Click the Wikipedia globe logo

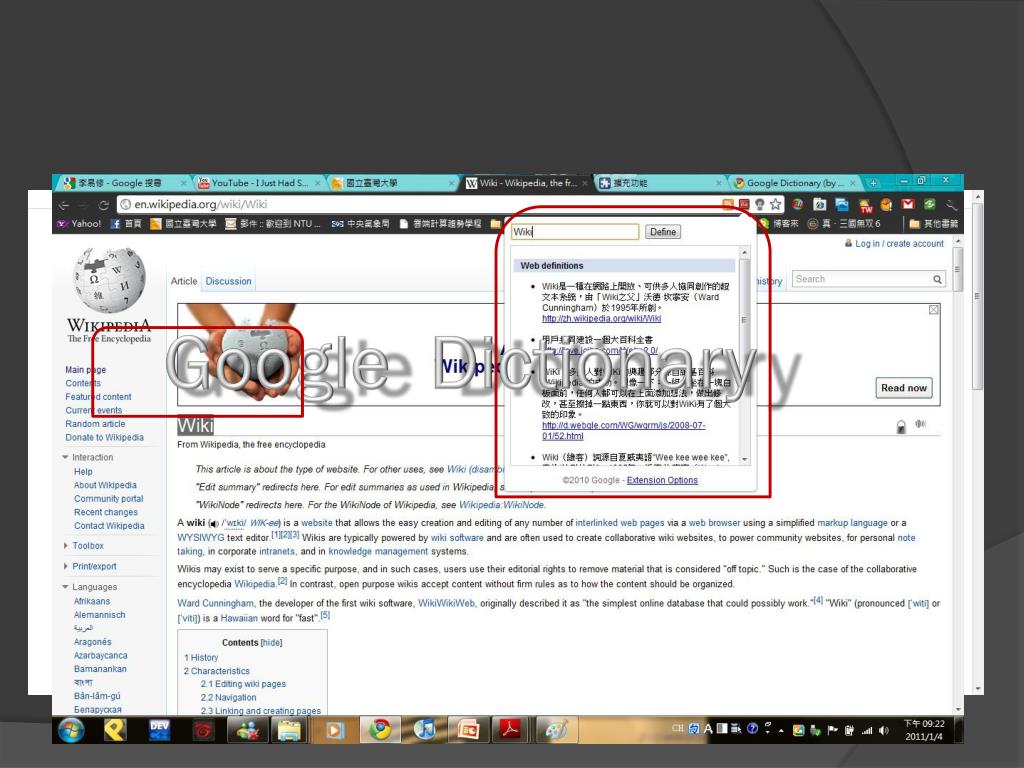[108, 280]
